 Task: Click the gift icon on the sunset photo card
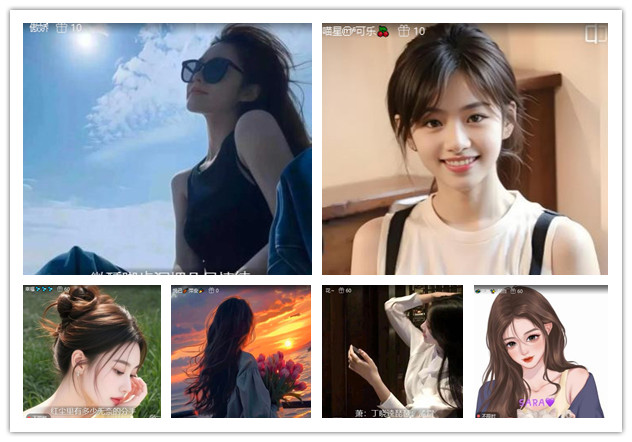pos(209,291)
